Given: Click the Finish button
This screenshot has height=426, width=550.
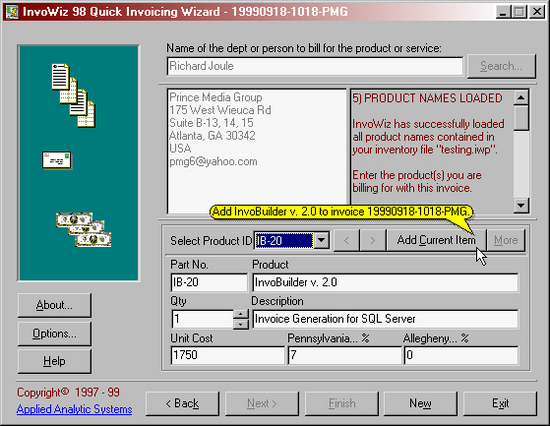Looking at the screenshot, I should point(342,404).
